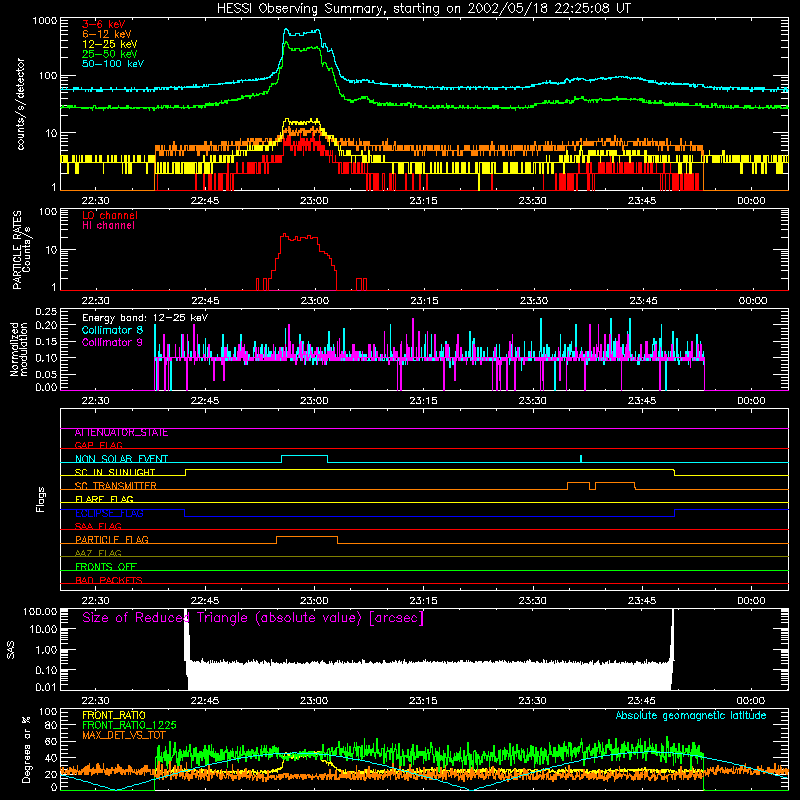Click the 1000 tick on count-rate axis
The height and width of the screenshot is (800, 800).
(45, 20)
